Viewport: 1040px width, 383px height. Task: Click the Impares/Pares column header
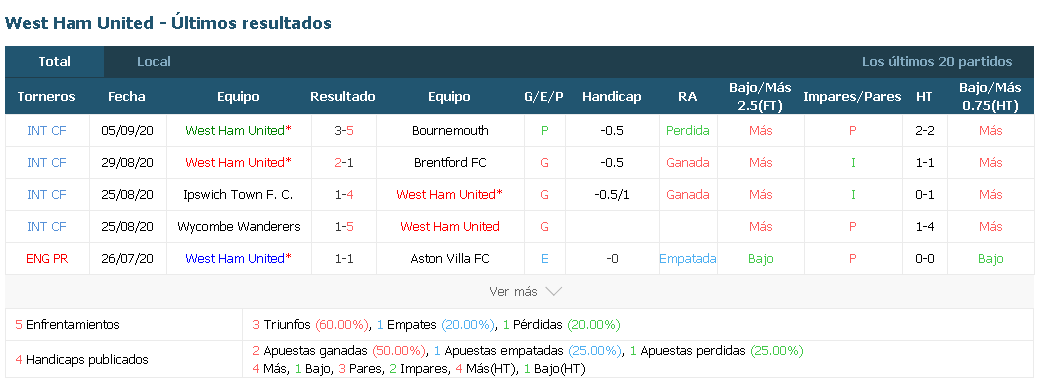852,97
